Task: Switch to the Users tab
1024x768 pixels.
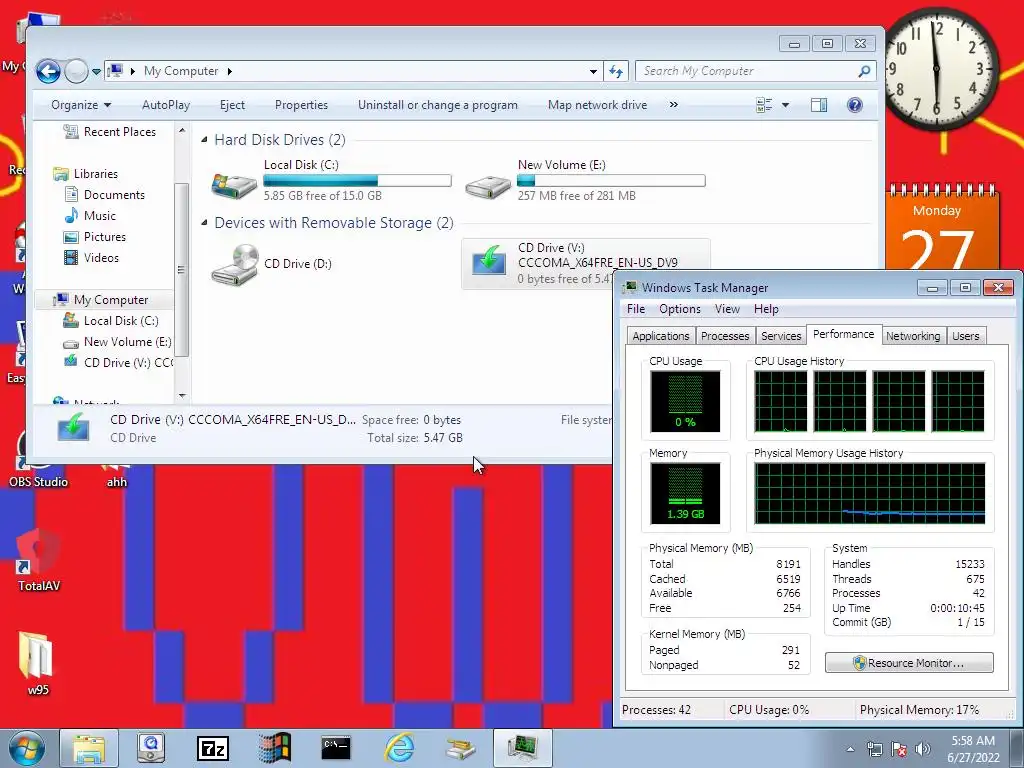Action: [965, 336]
